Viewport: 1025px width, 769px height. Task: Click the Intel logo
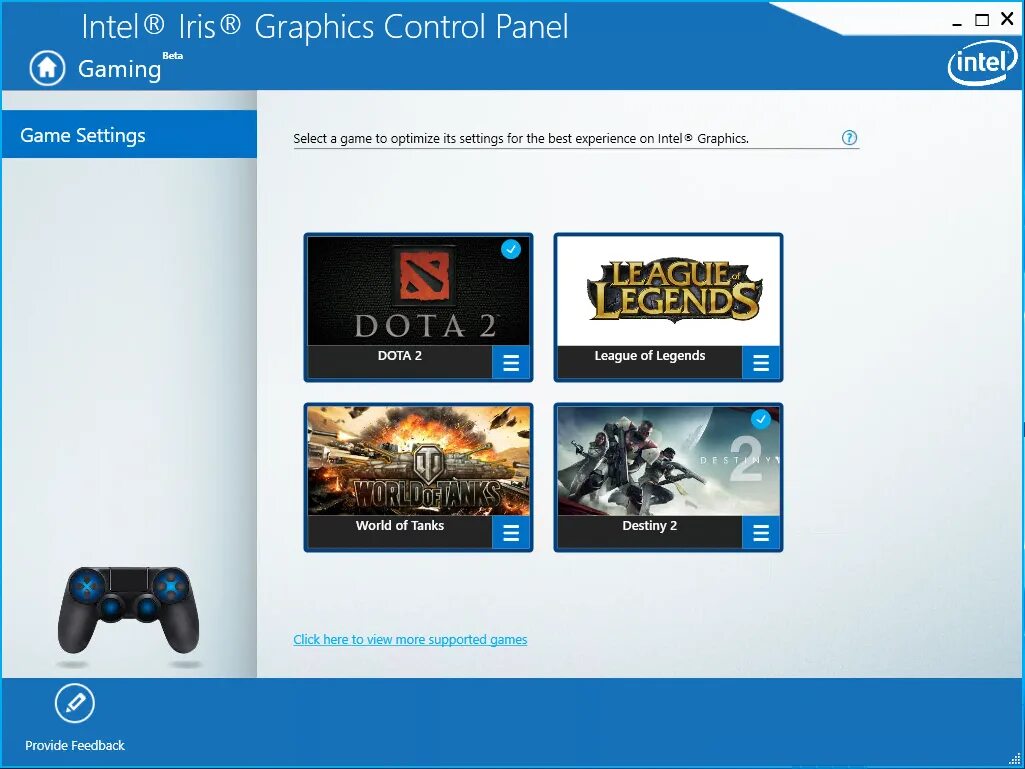[983, 64]
